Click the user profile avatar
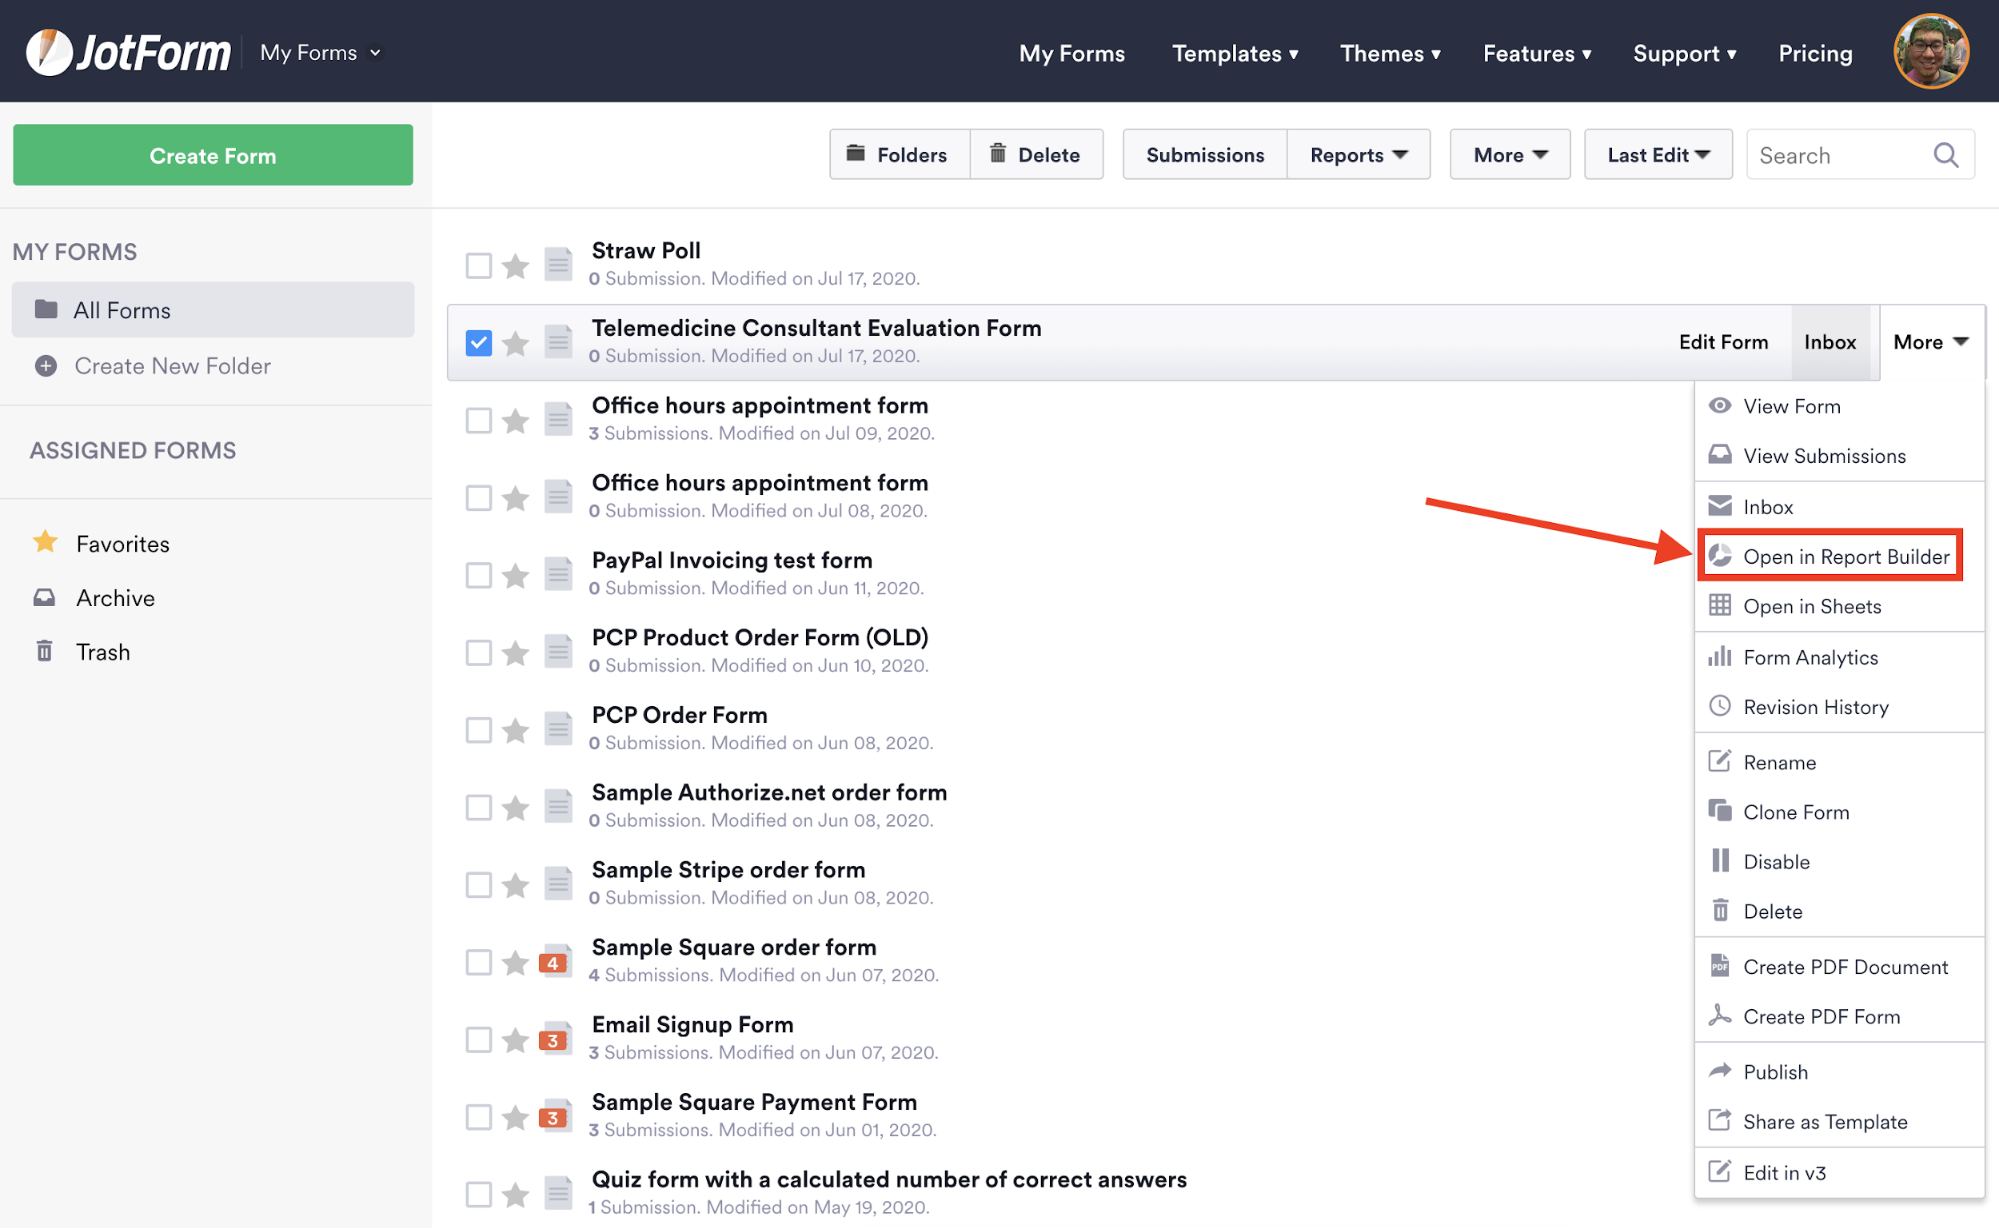Screen dimensions: 1999x1229 [x=1930, y=52]
